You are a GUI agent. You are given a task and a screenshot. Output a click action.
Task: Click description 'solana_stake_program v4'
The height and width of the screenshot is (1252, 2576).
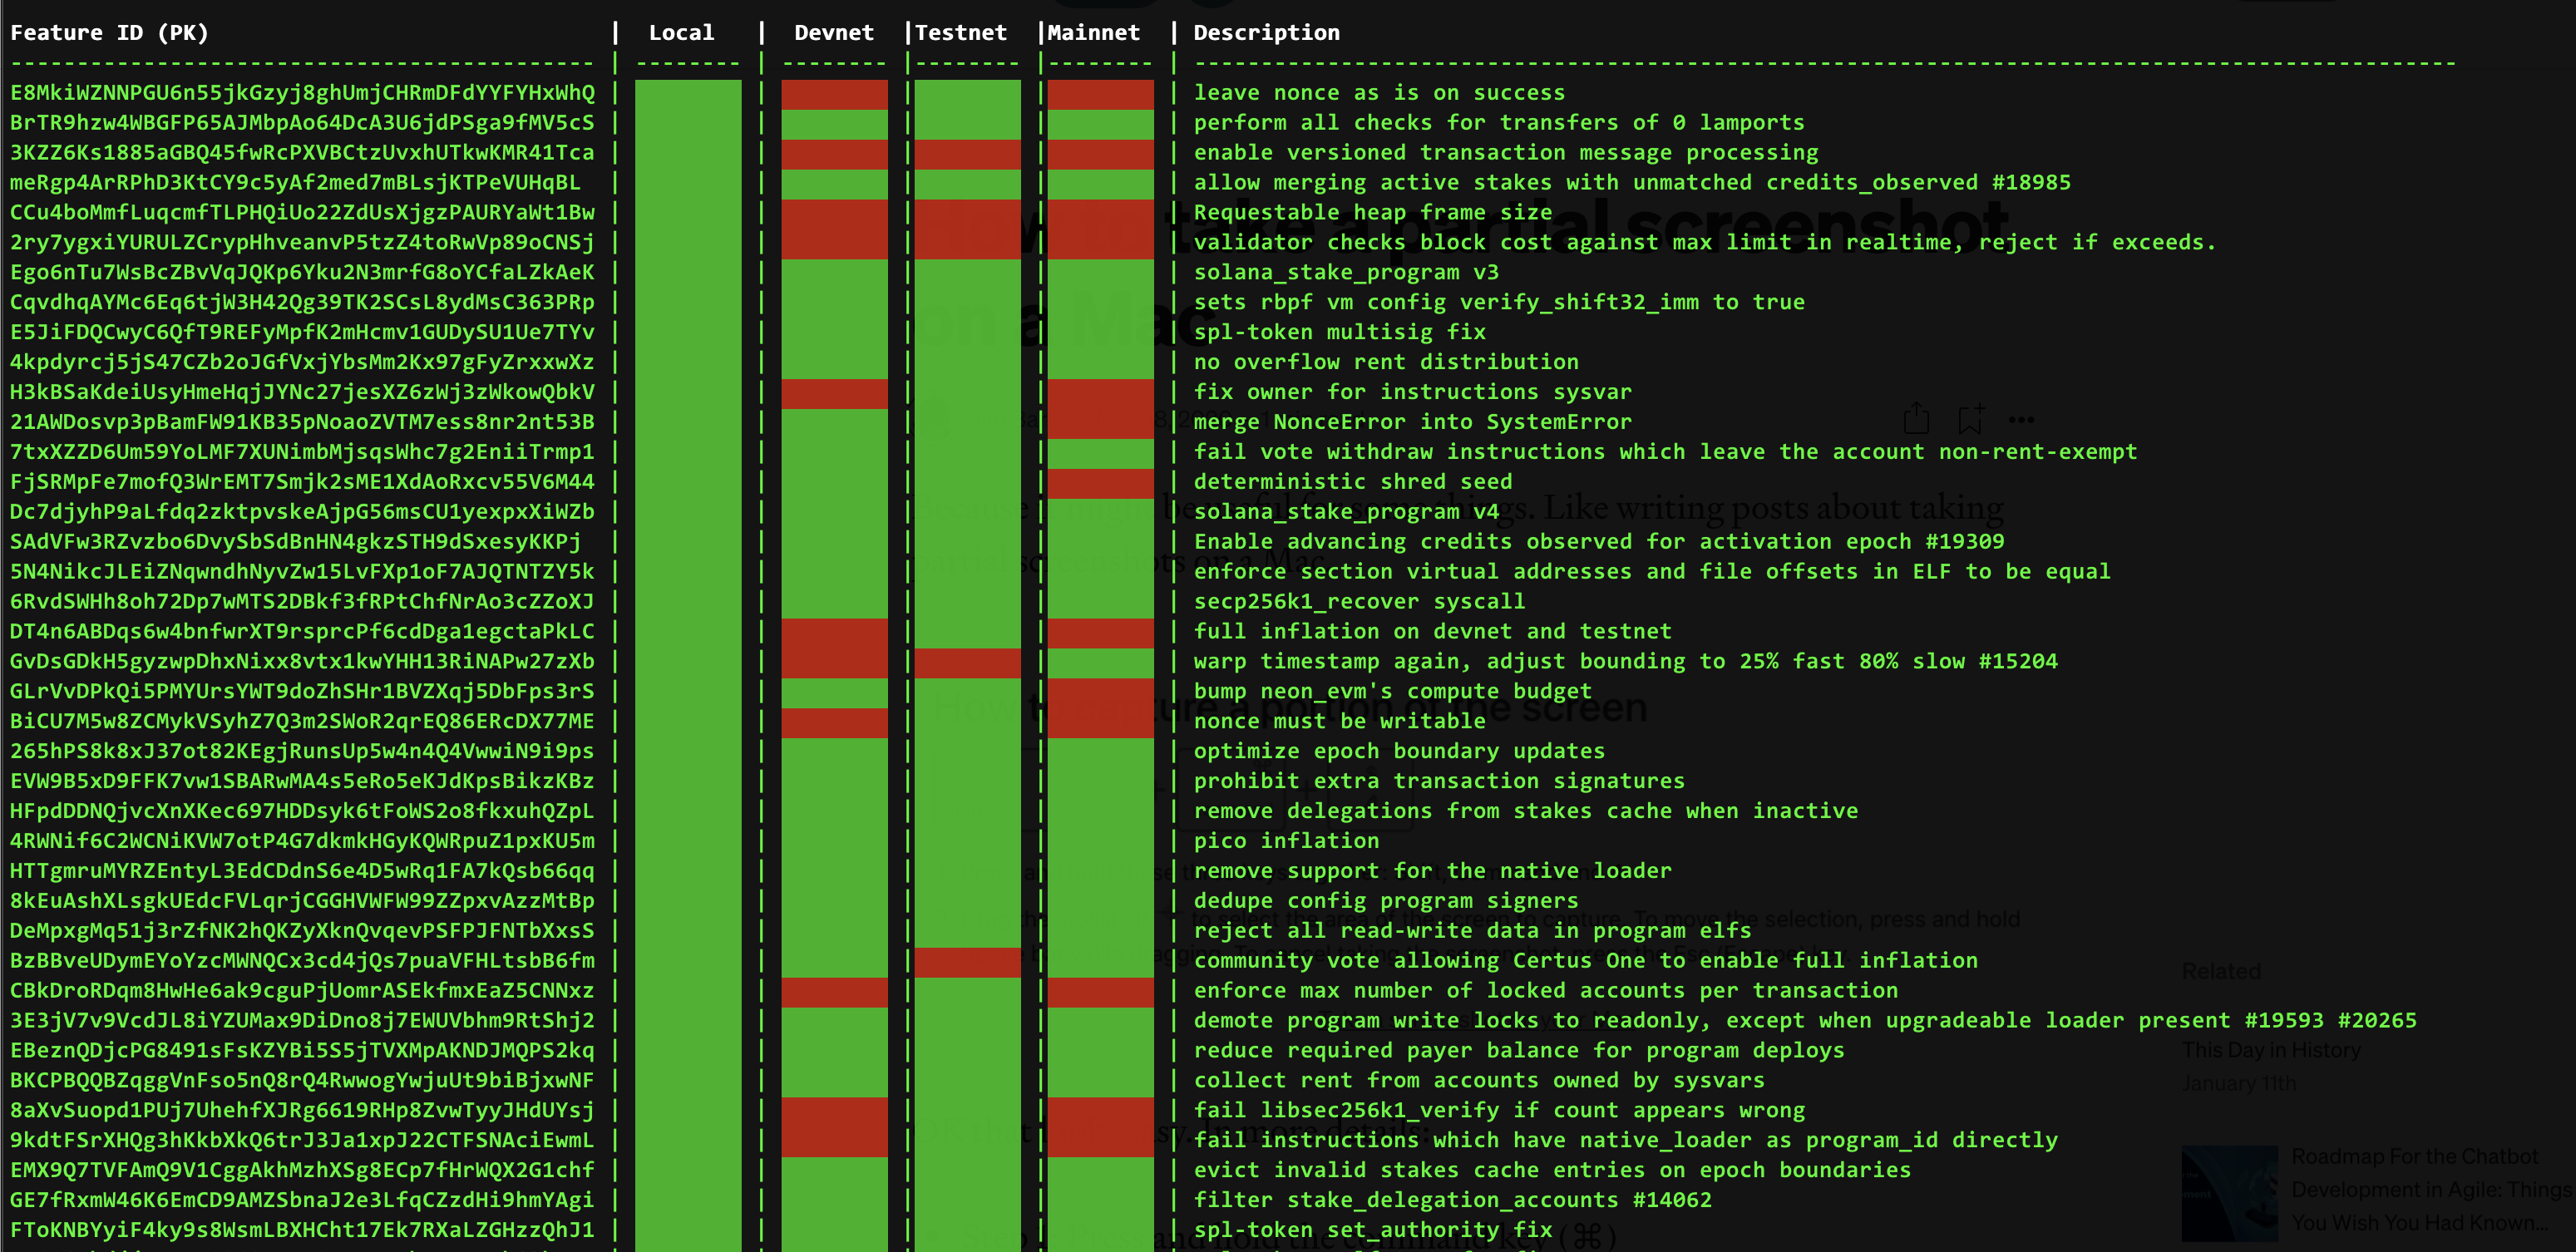[x=1346, y=512]
